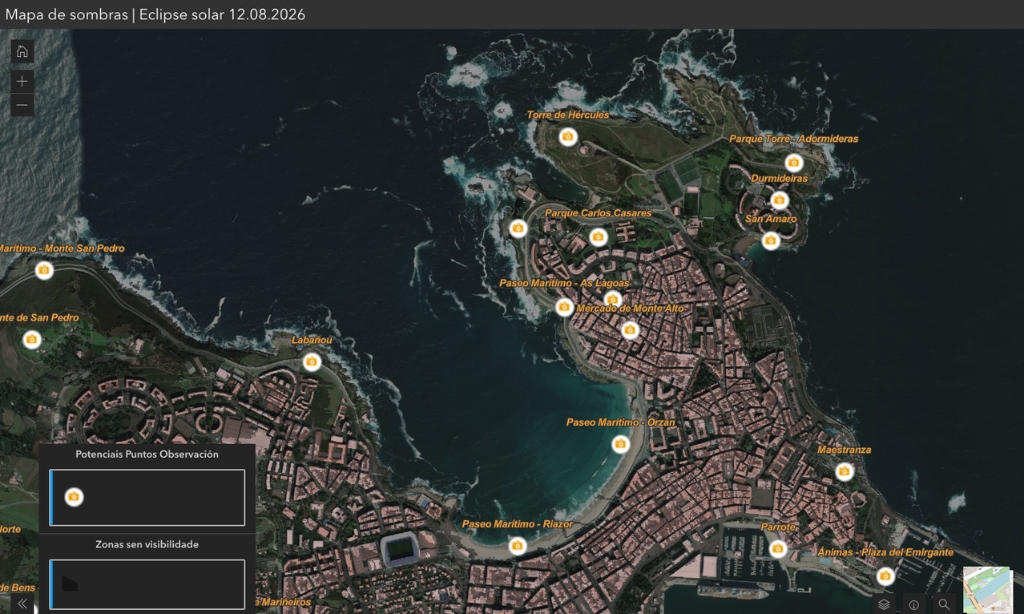Screen dimensions: 1024x614
Task: Click the Parrote camera marker
Action: 777,548
